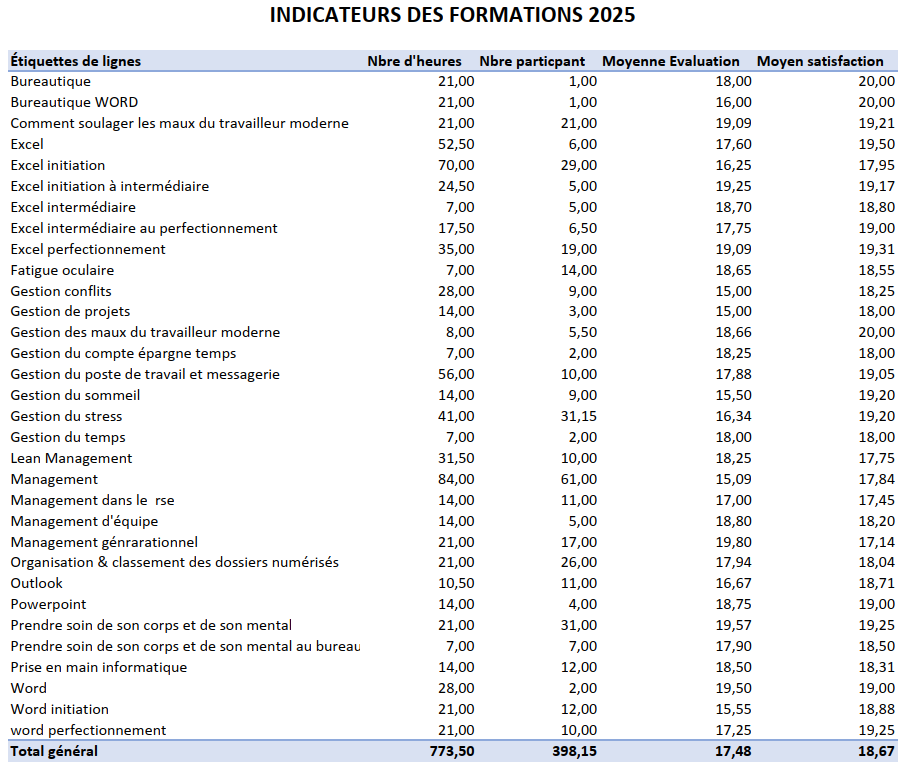909x769 pixels.
Task: Select the 'Moyen satisfaction' column header
Action: coord(820,61)
